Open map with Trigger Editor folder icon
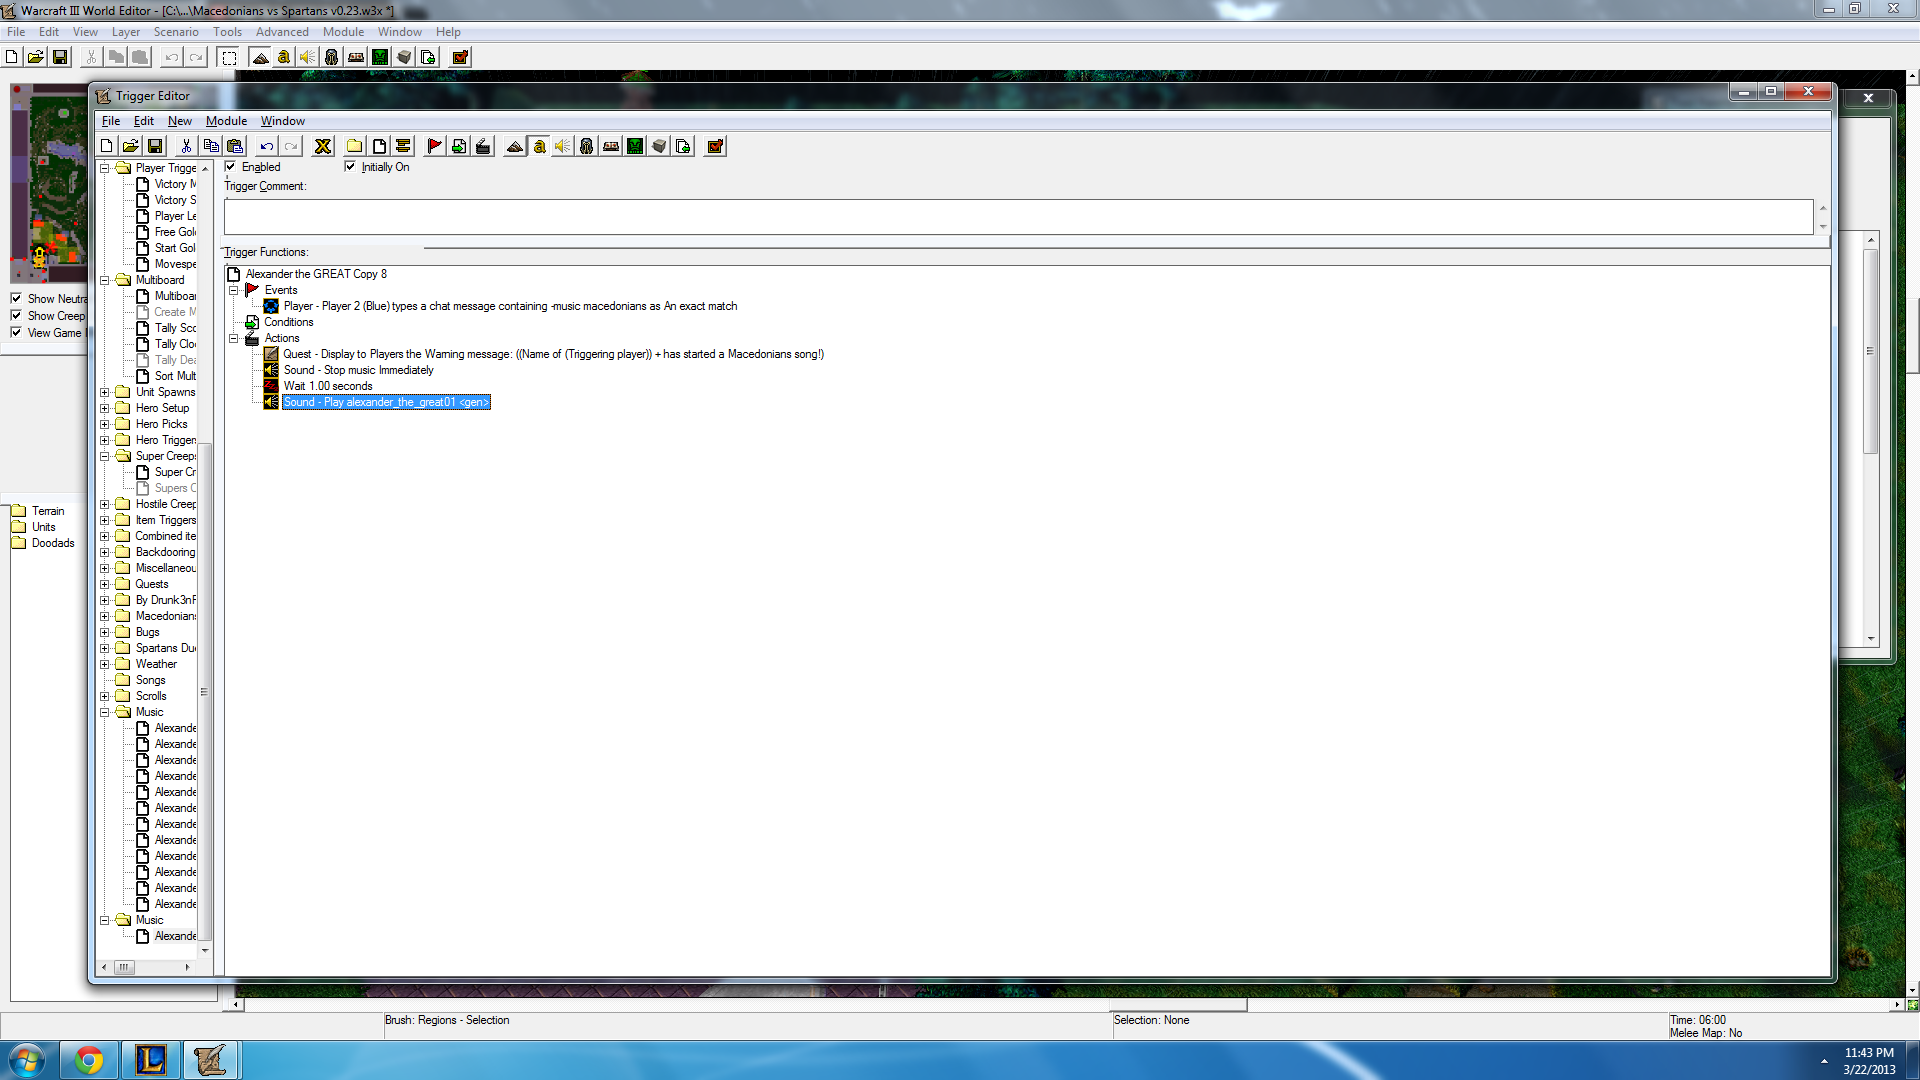1920x1080 pixels. pos(131,147)
